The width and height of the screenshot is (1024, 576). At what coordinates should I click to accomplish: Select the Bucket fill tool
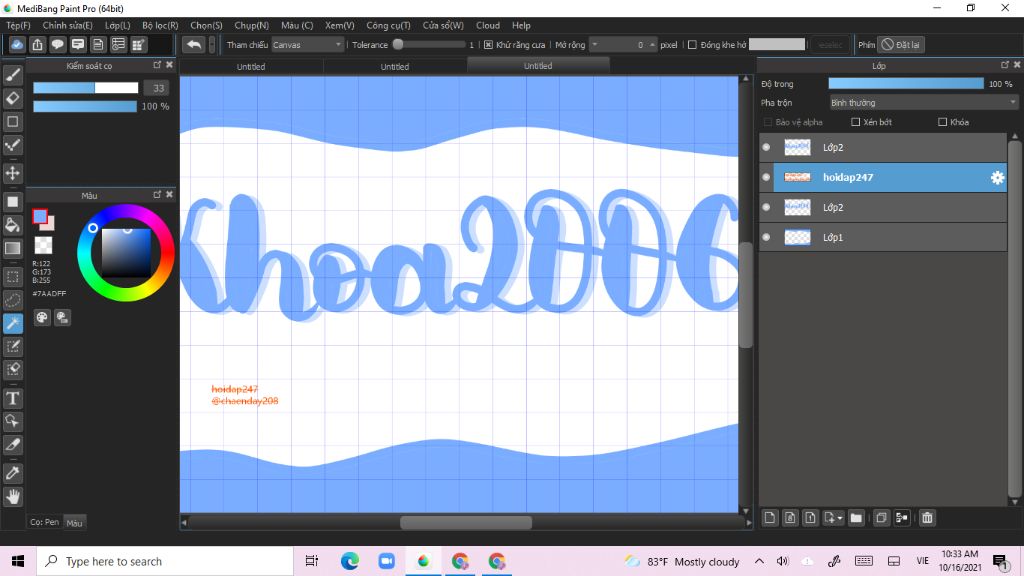coord(12,225)
